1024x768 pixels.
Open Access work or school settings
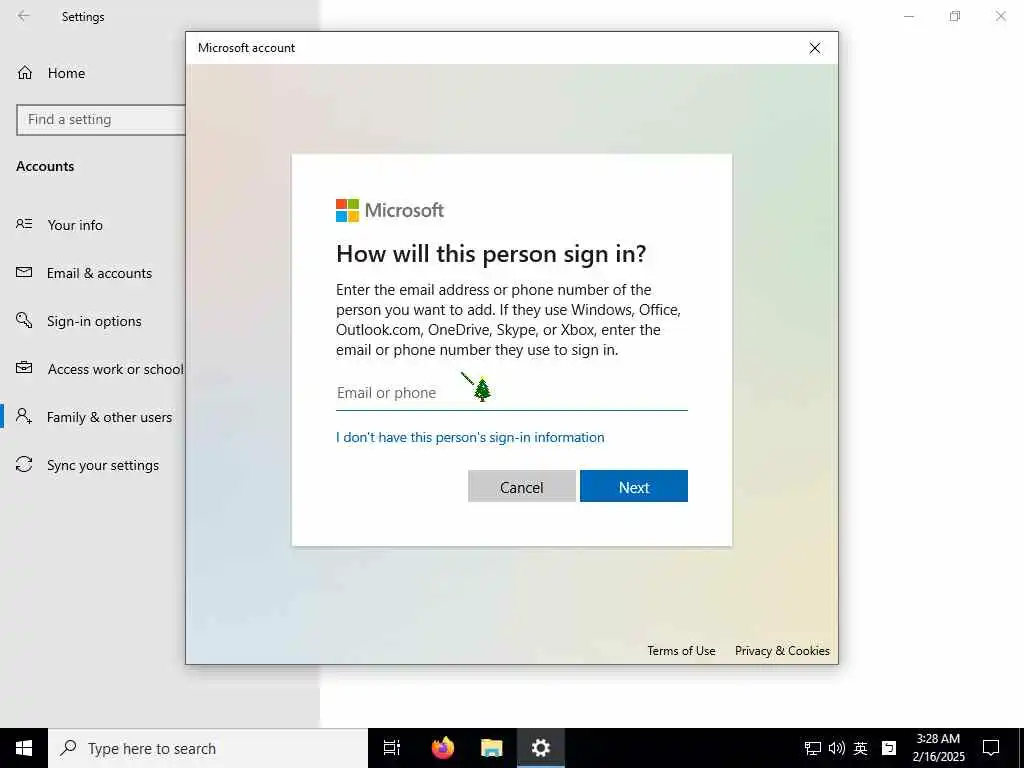[x=116, y=369]
